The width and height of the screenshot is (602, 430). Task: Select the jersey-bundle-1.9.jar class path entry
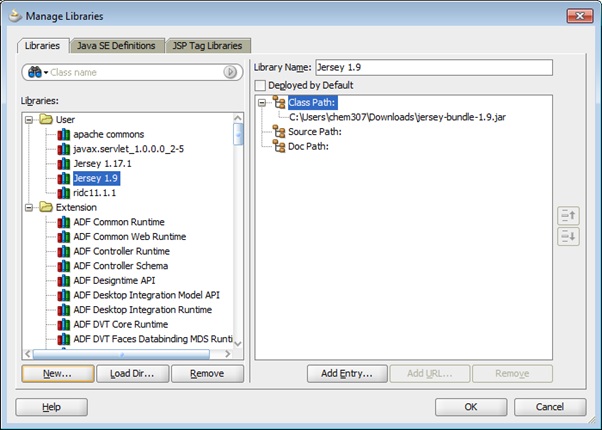pos(397,117)
